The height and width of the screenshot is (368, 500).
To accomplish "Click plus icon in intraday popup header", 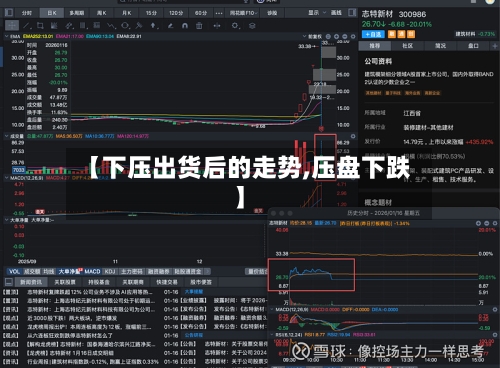I will tap(478, 223).
